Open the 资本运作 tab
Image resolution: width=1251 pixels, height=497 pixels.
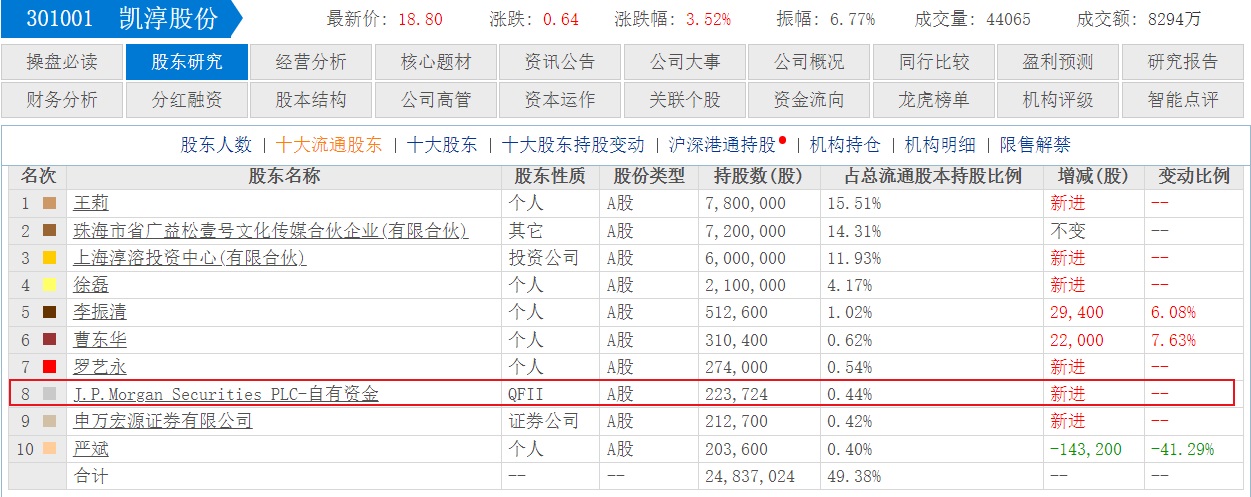560,100
